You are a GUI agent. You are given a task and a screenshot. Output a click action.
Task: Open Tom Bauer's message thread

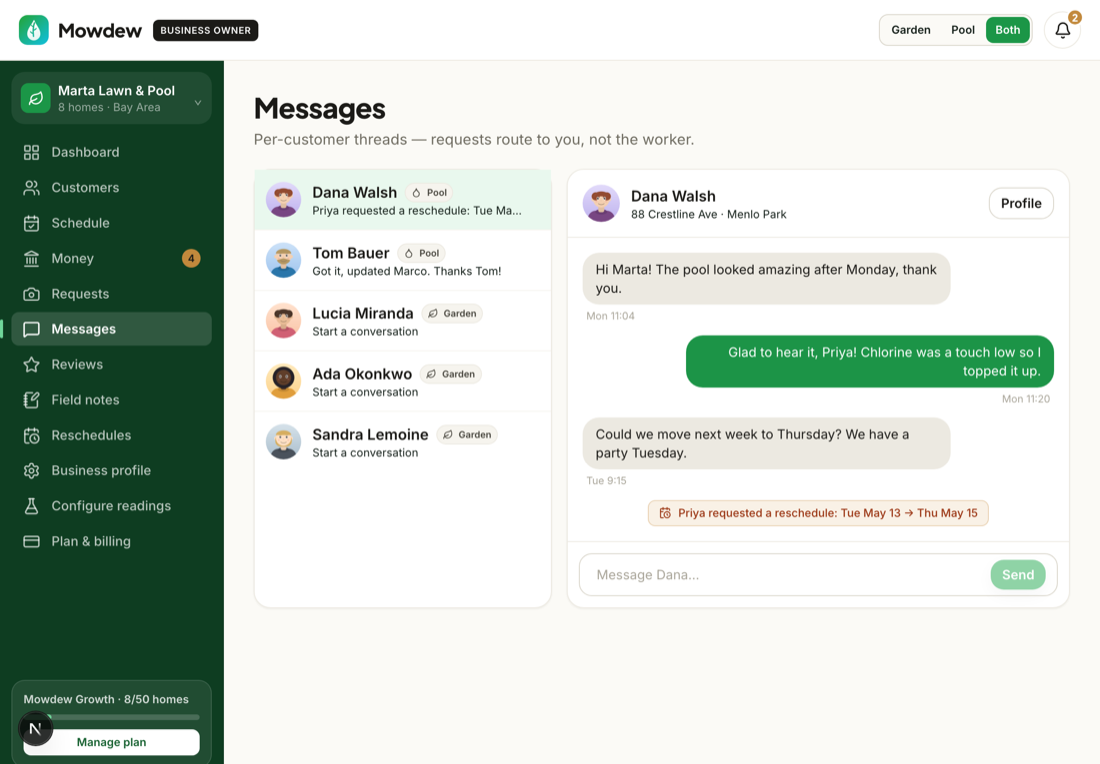403,260
